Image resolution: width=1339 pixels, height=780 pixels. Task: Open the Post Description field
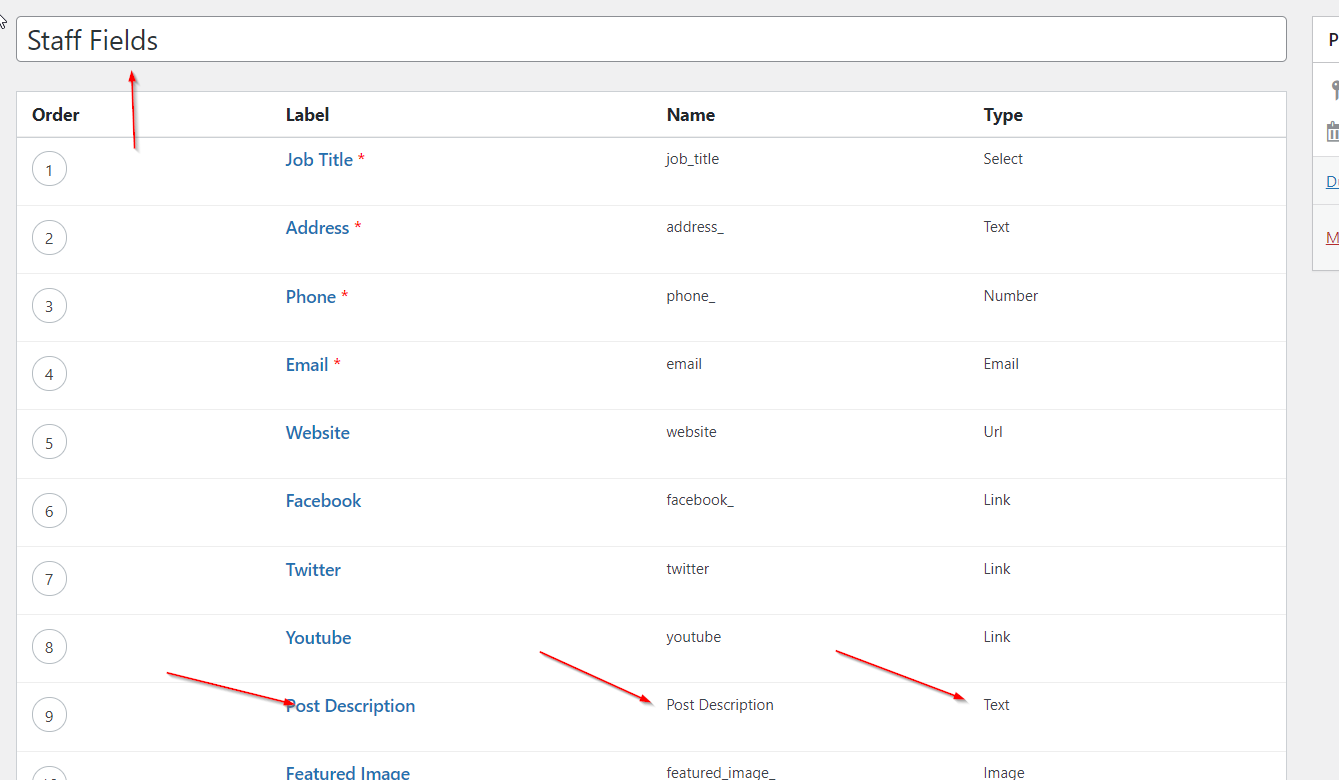(x=350, y=706)
